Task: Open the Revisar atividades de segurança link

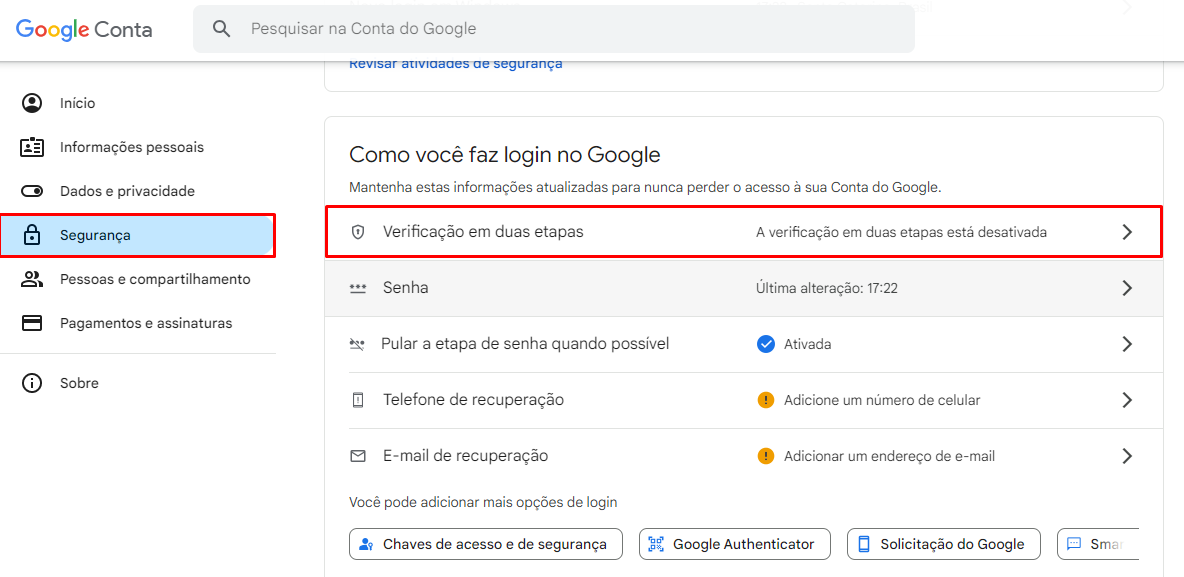Action: tap(455, 64)
